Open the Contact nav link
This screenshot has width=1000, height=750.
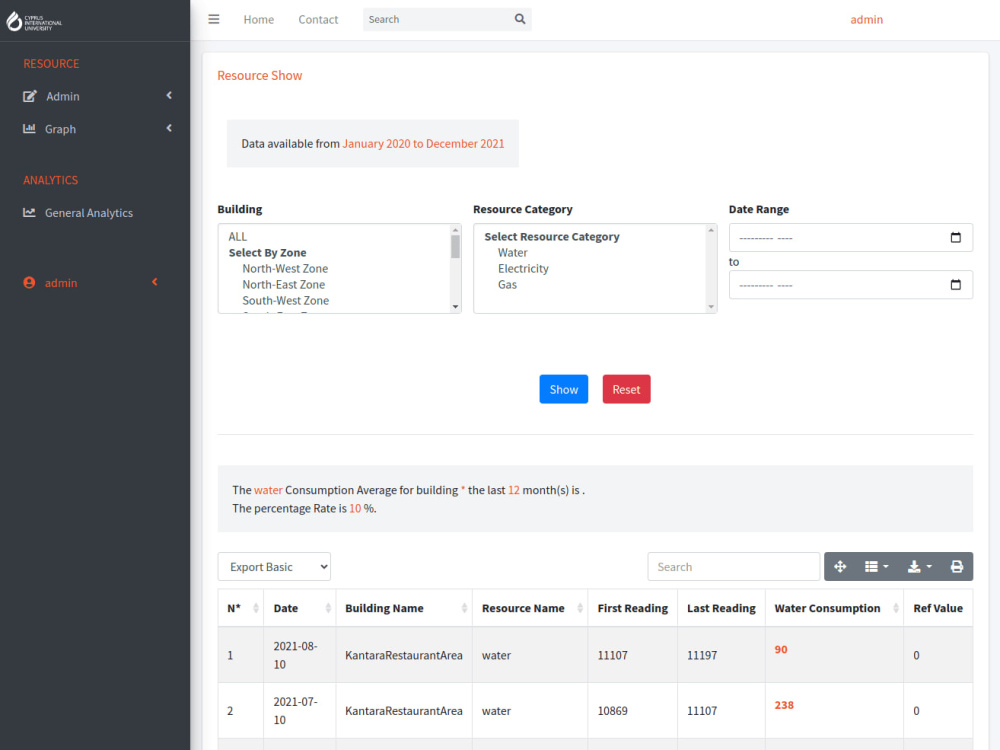[x=318, y=20]
